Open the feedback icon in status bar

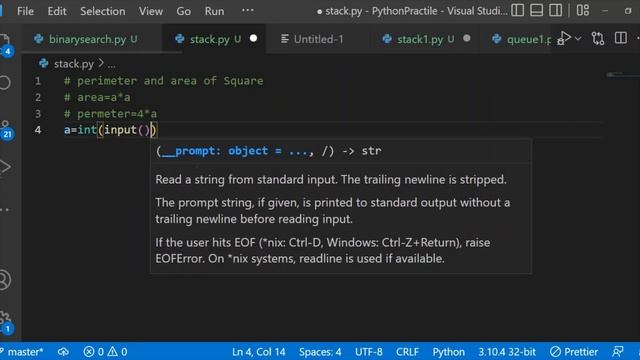[618, 352]
